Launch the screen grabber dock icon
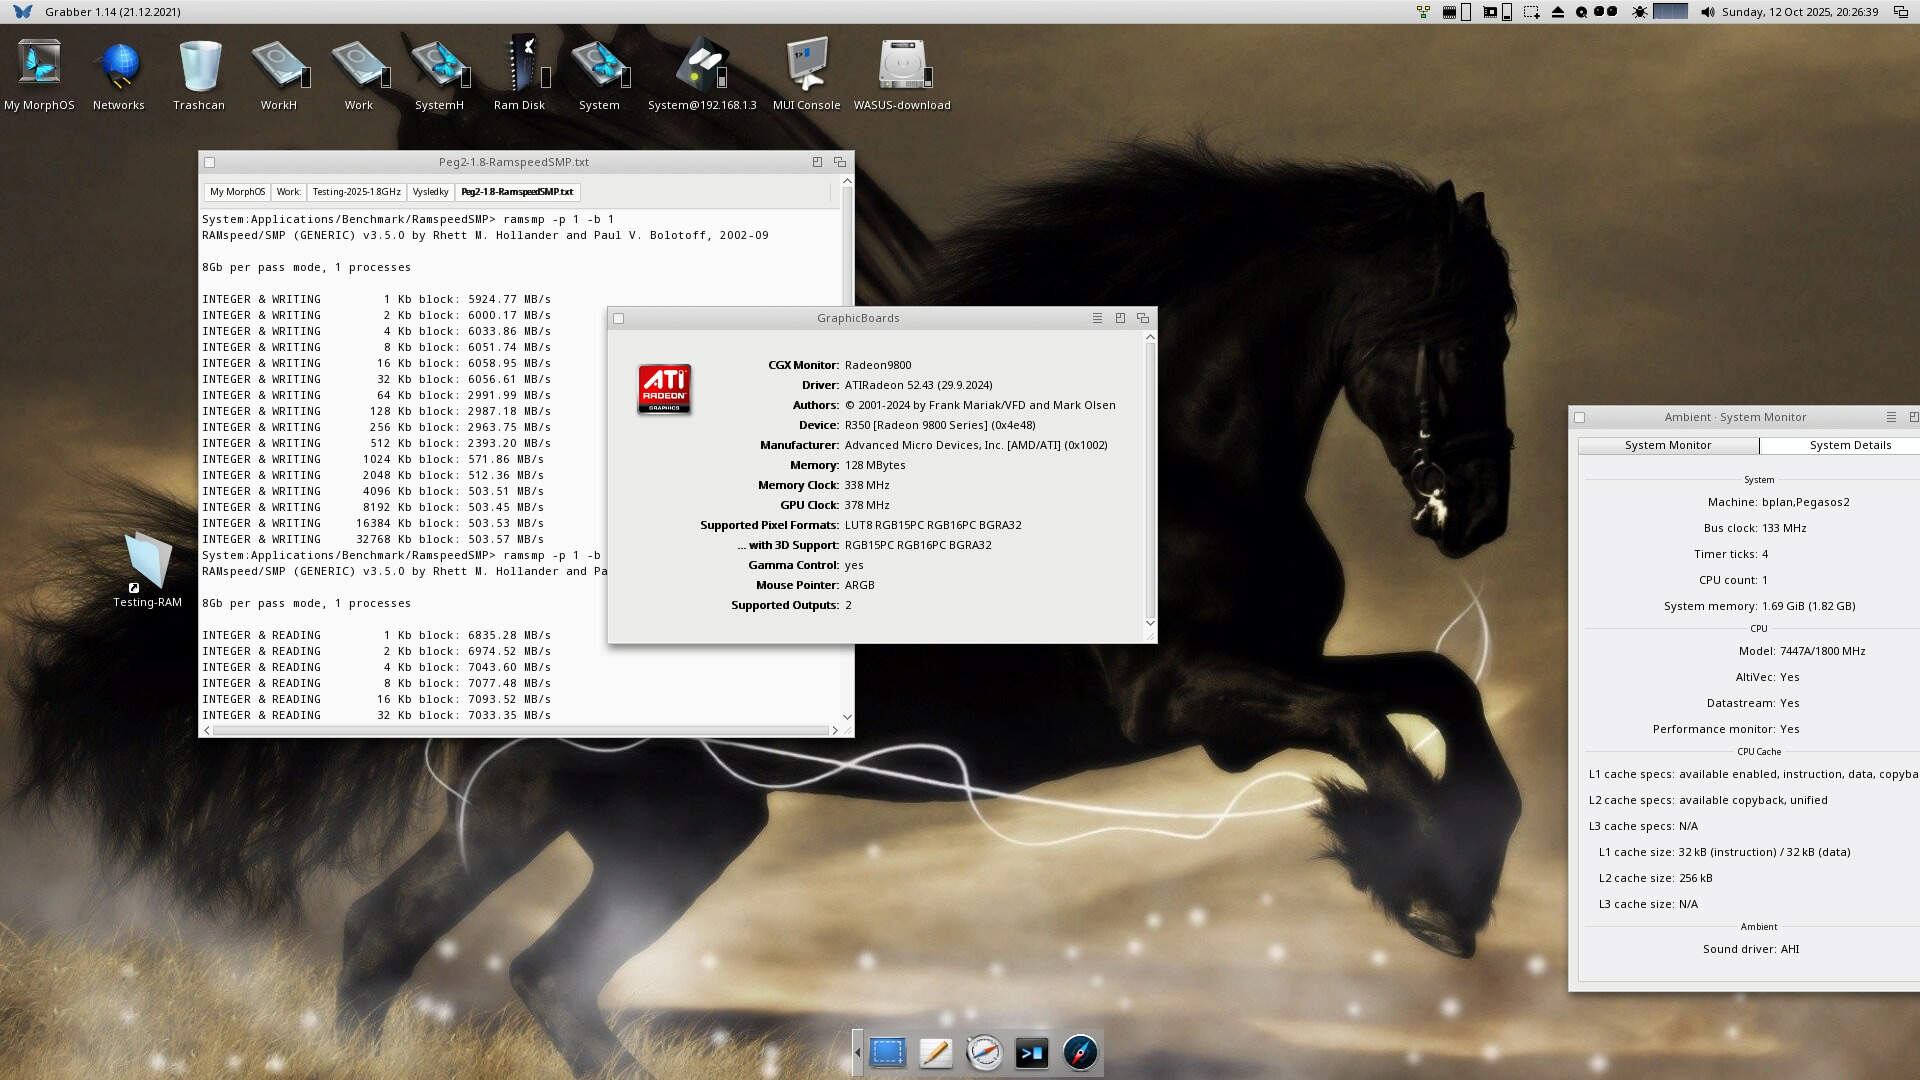This screenshot has width=1920, height=1080. tap(887, 1053)
